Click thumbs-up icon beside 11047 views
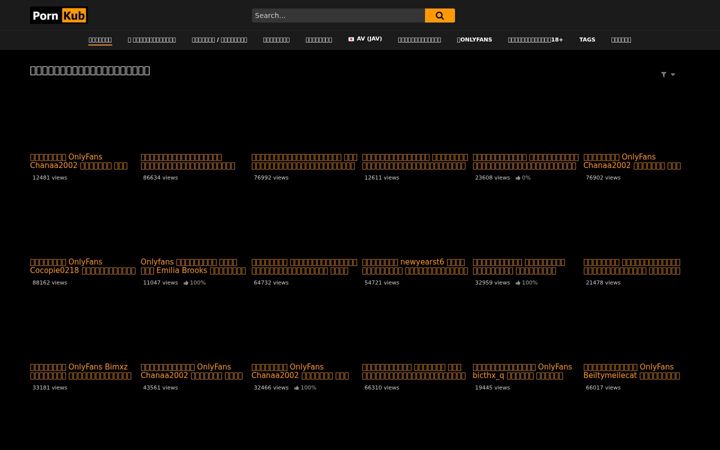 click(186, 283)
